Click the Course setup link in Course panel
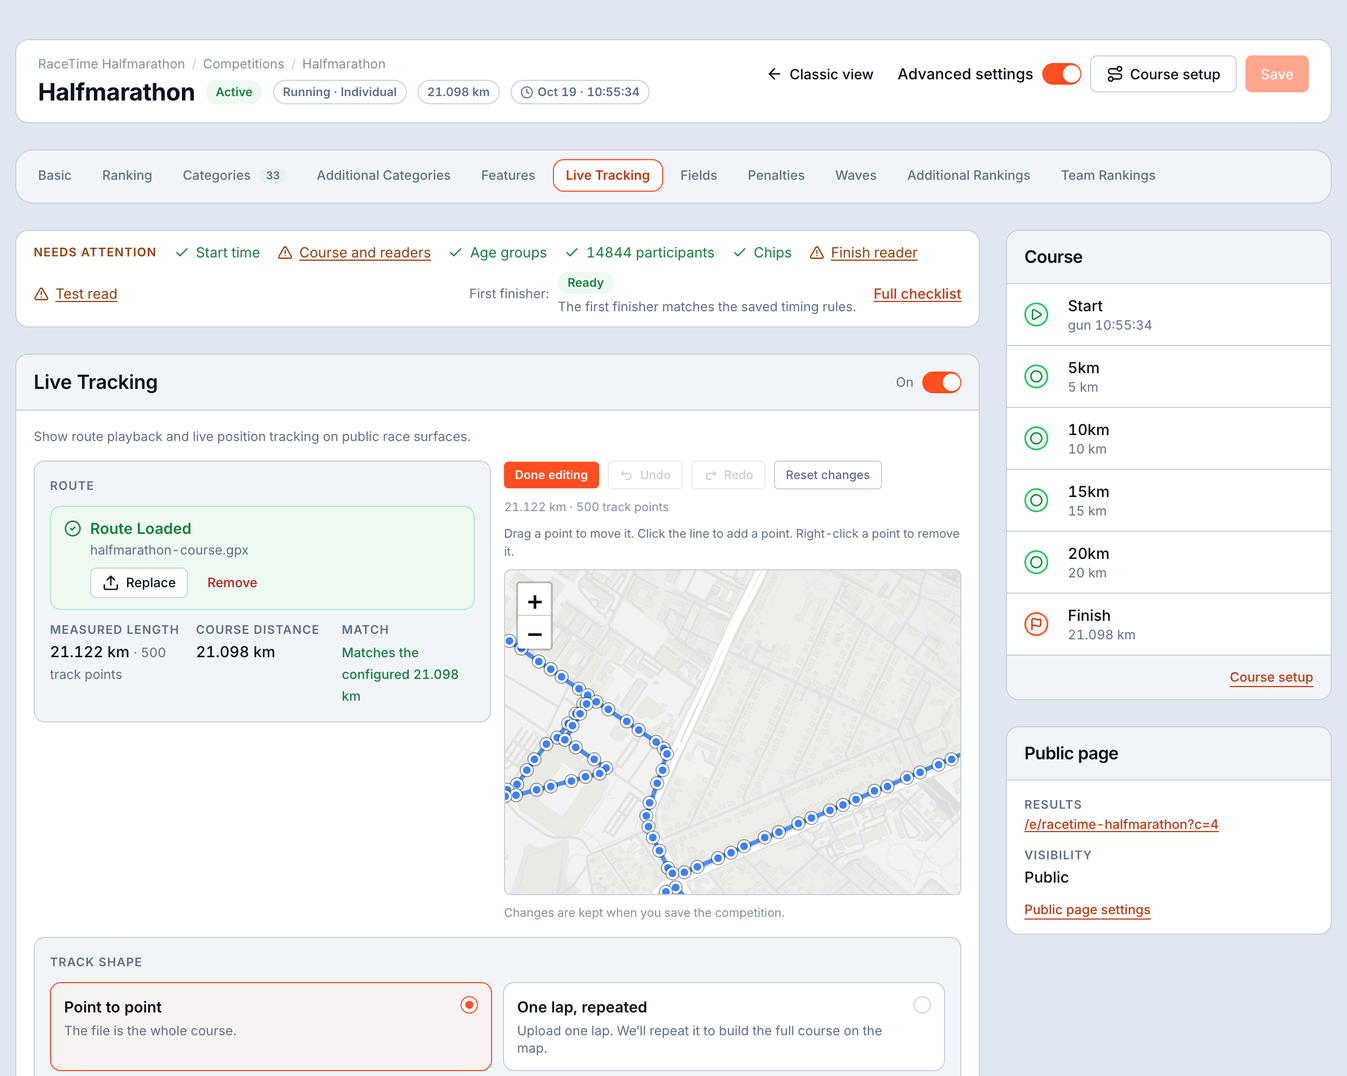 click(1271, 677)
